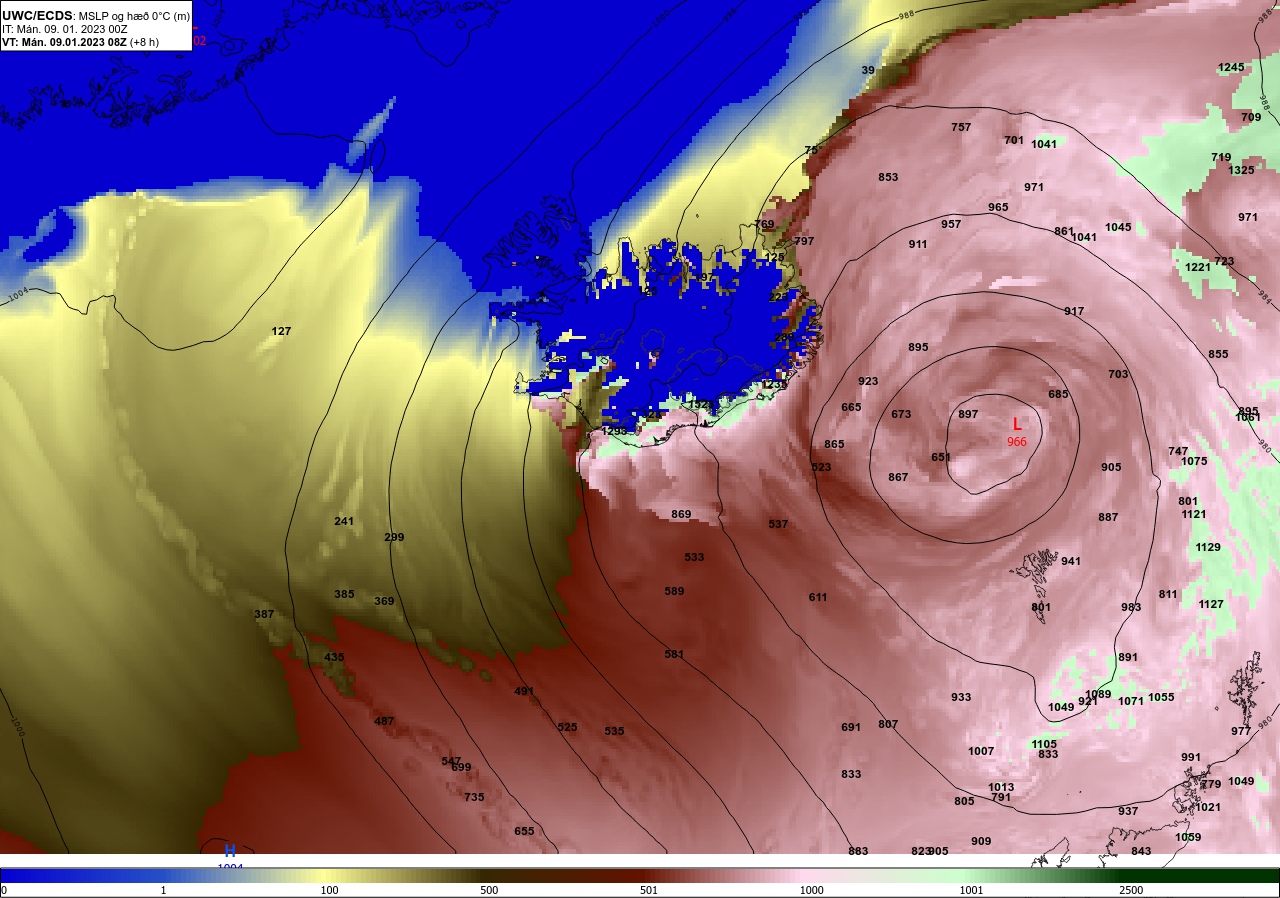Click the 735 height value
The height and width of the screenshot is (898, 1280).
coord(474,798)
